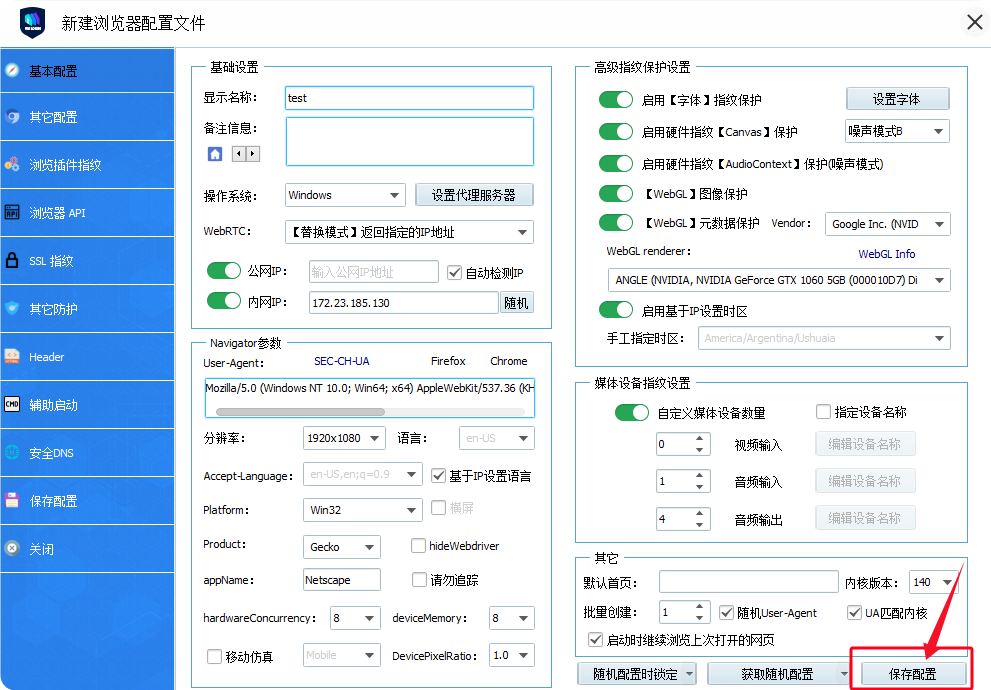The width and height of the screenshot is (991, 690).
Task: Open the Canvas 噪声模式B dropdown
Action: pyautogui.click(x=897, y=131)
